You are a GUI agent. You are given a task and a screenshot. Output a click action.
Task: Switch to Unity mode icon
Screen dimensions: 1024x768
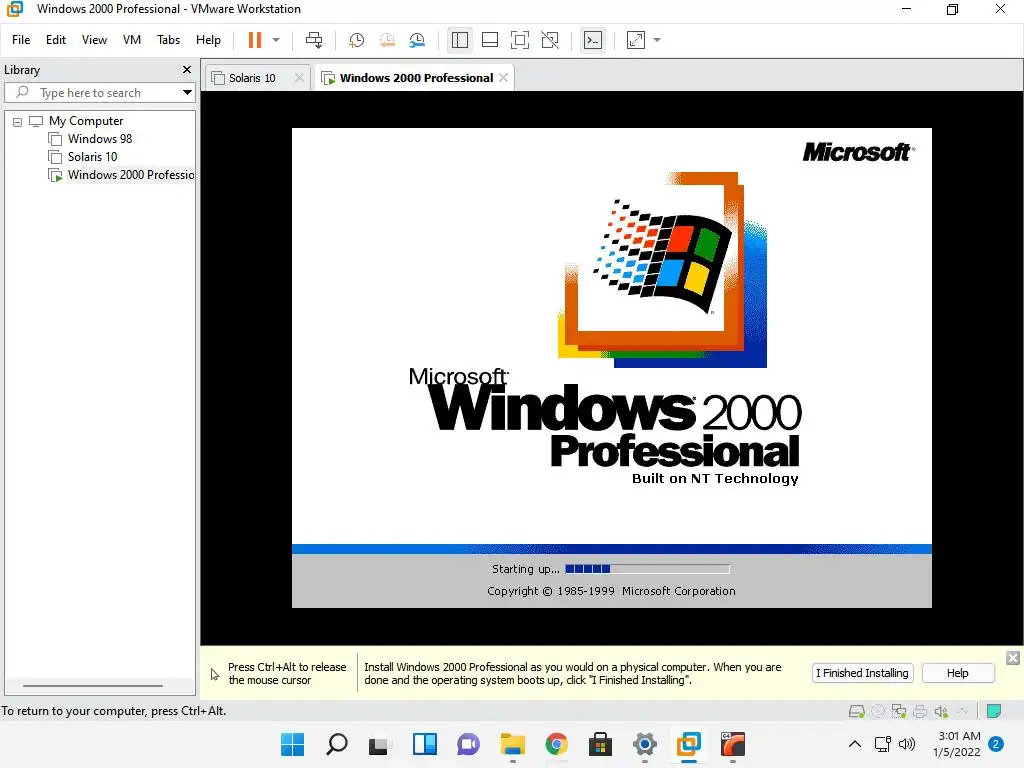tap(551, 40)
